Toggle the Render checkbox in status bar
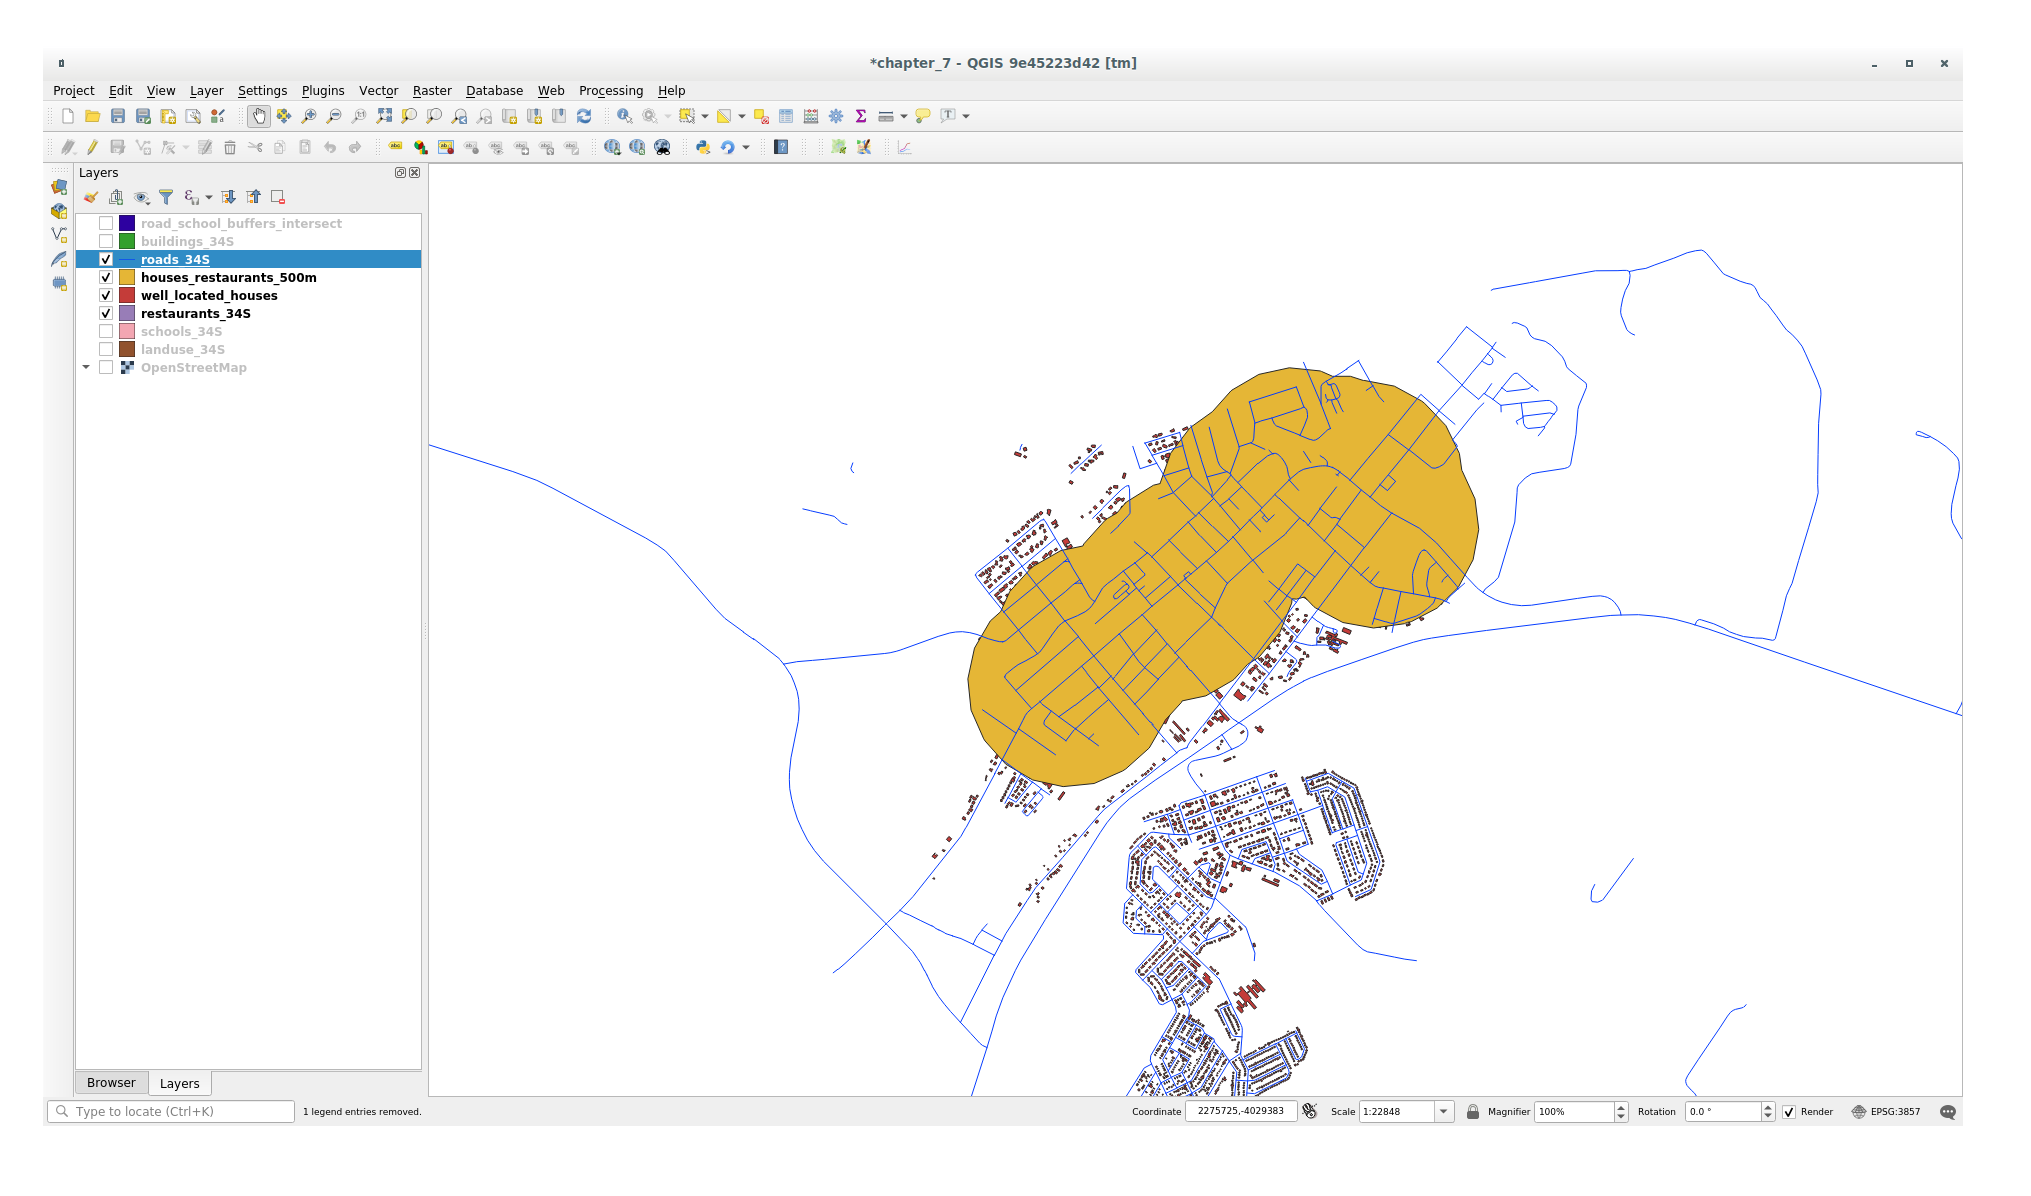The image size is (2031, 1196). click(x=1789, y=1112)
